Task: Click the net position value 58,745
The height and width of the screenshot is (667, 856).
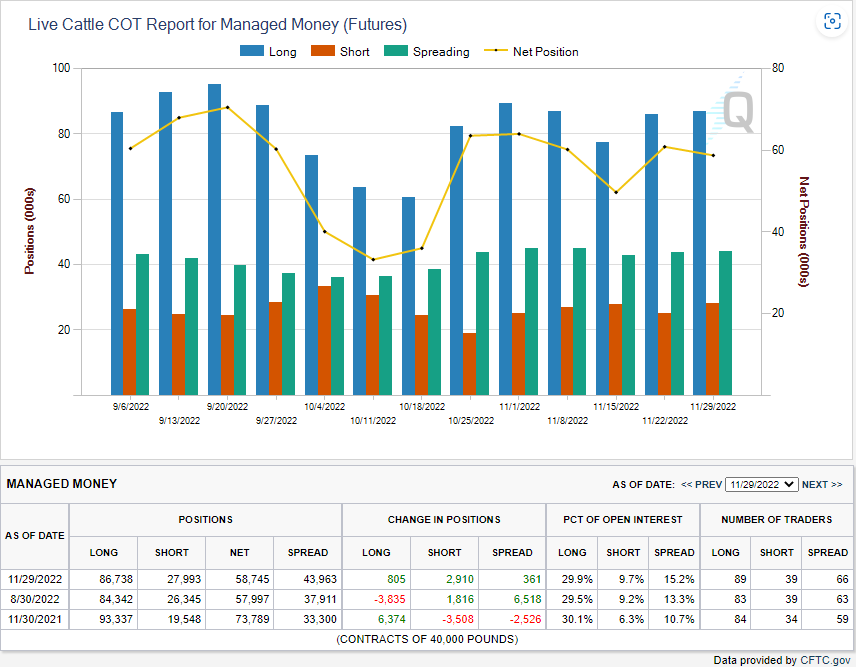Action: pyautogui.click(x=252, y=579)
